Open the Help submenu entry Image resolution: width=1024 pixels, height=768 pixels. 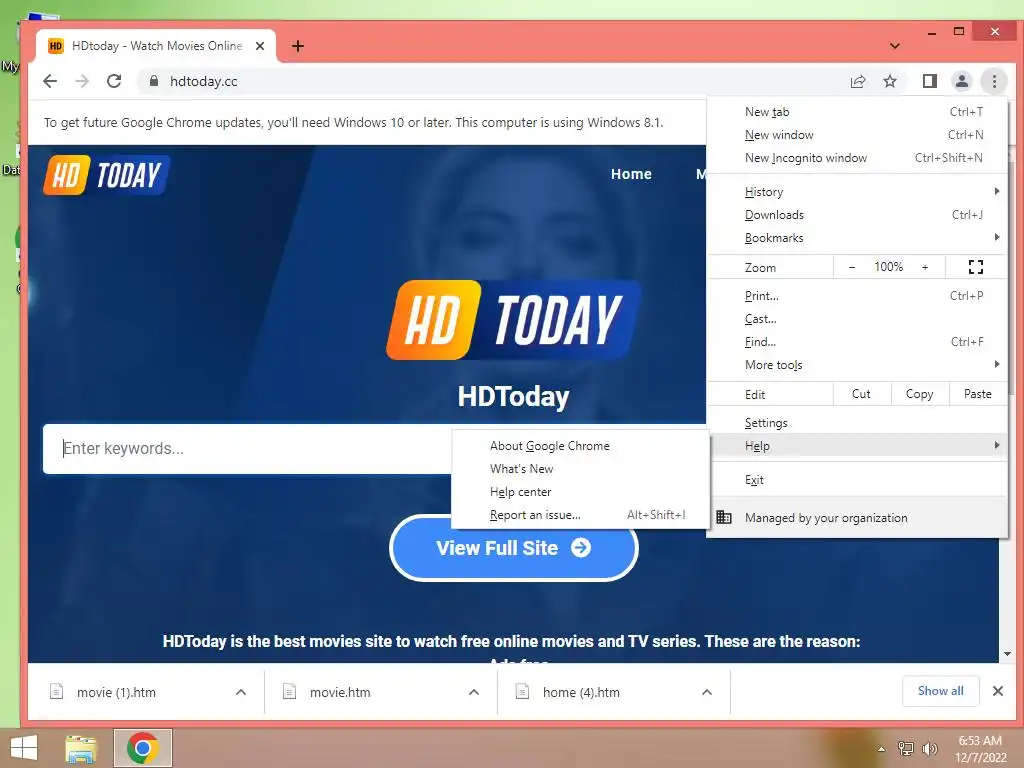point(857,445)
